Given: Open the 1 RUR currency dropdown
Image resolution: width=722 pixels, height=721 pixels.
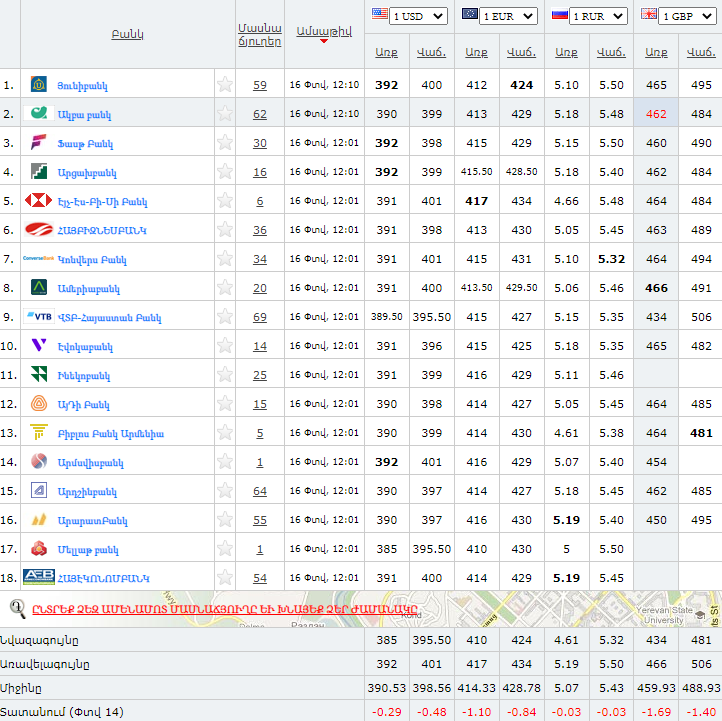Looking at the screenshot, I should point(598,16).
